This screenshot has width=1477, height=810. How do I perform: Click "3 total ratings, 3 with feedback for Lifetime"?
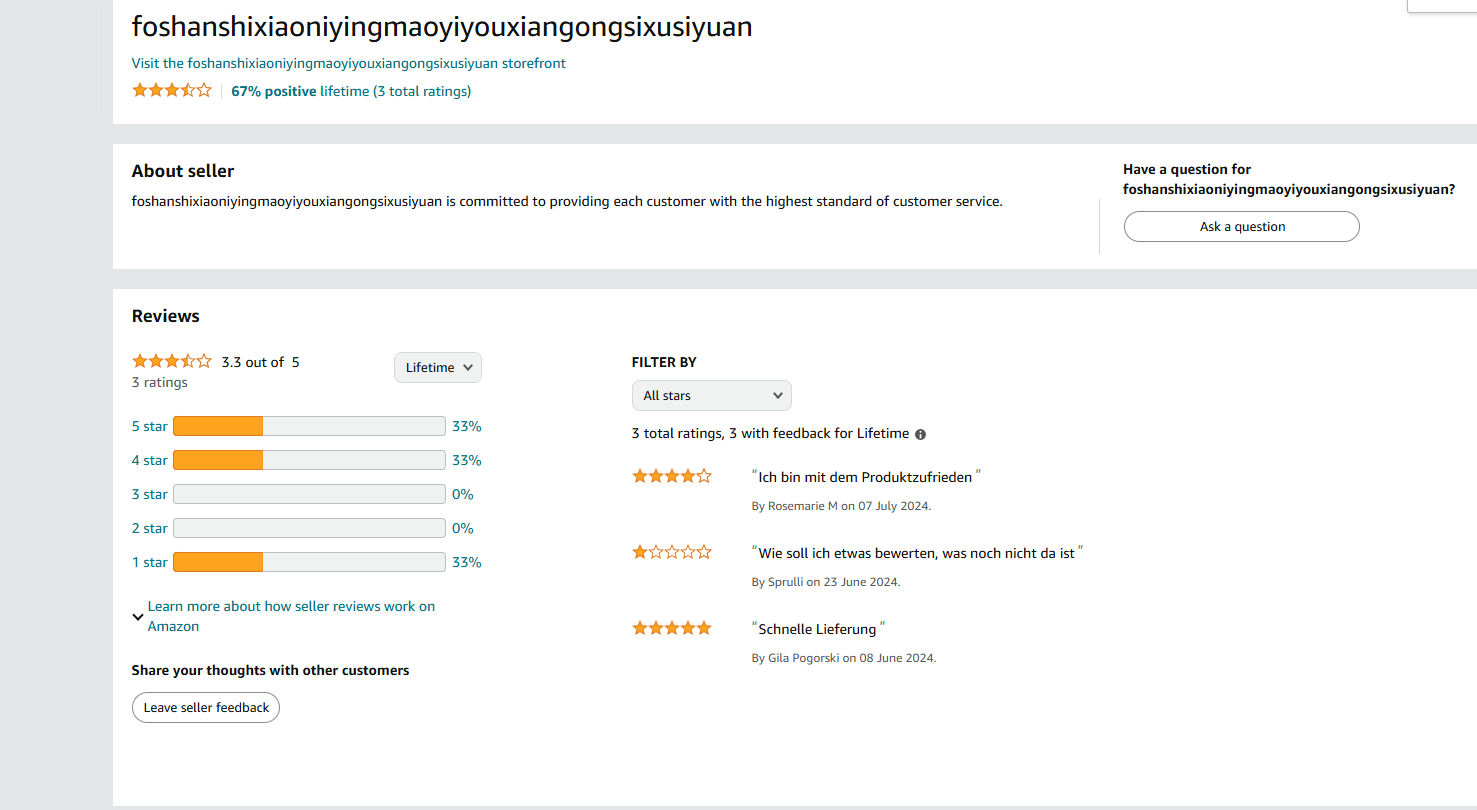coord(771,434)
